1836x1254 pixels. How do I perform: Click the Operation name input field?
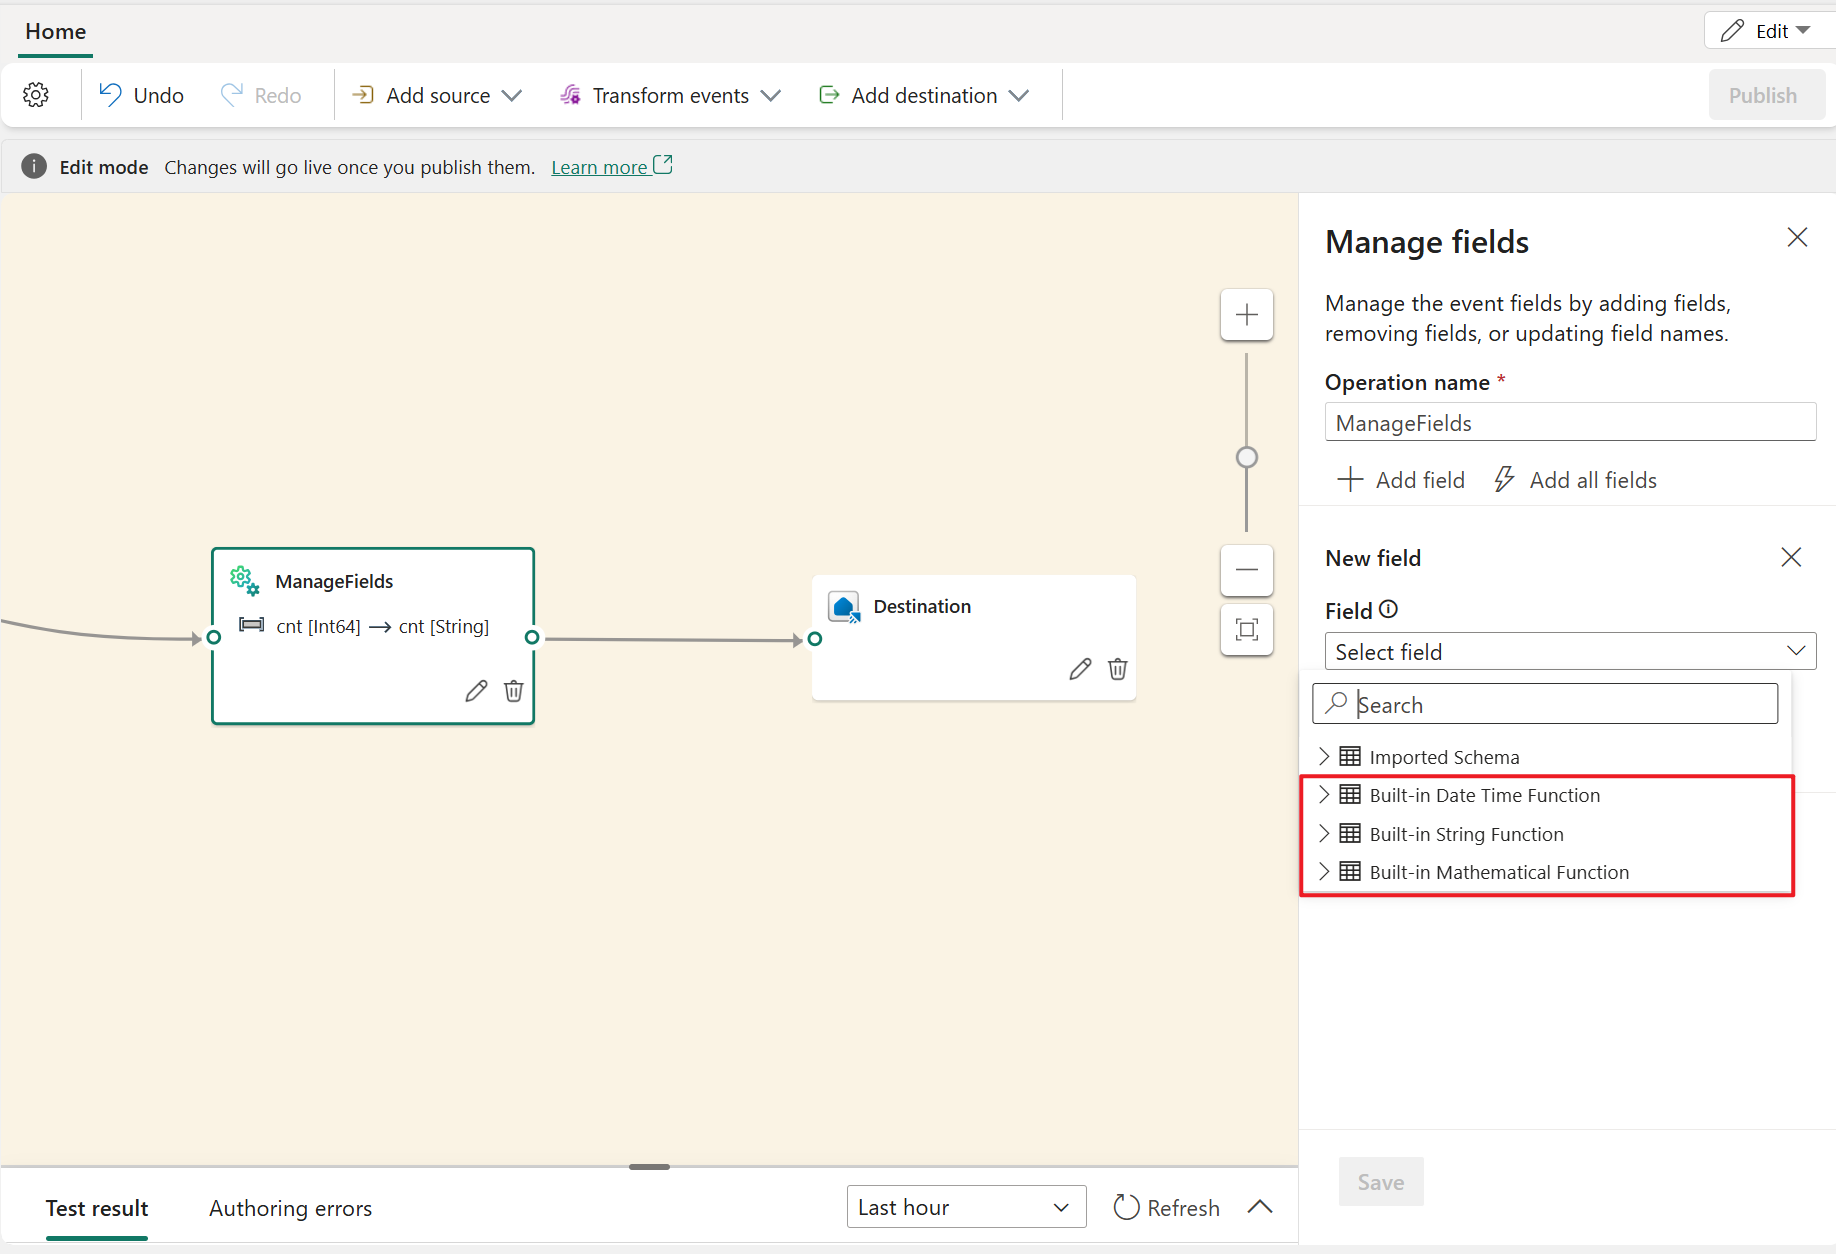click(1569, 423)
